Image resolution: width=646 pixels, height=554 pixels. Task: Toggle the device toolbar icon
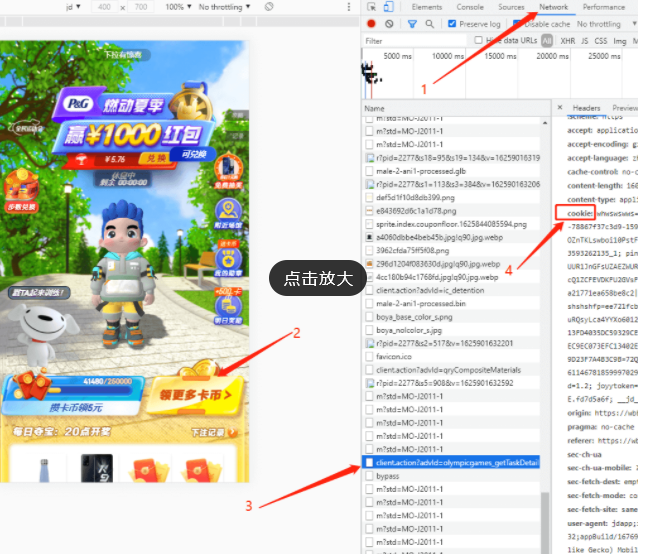[x=390, y=7]
